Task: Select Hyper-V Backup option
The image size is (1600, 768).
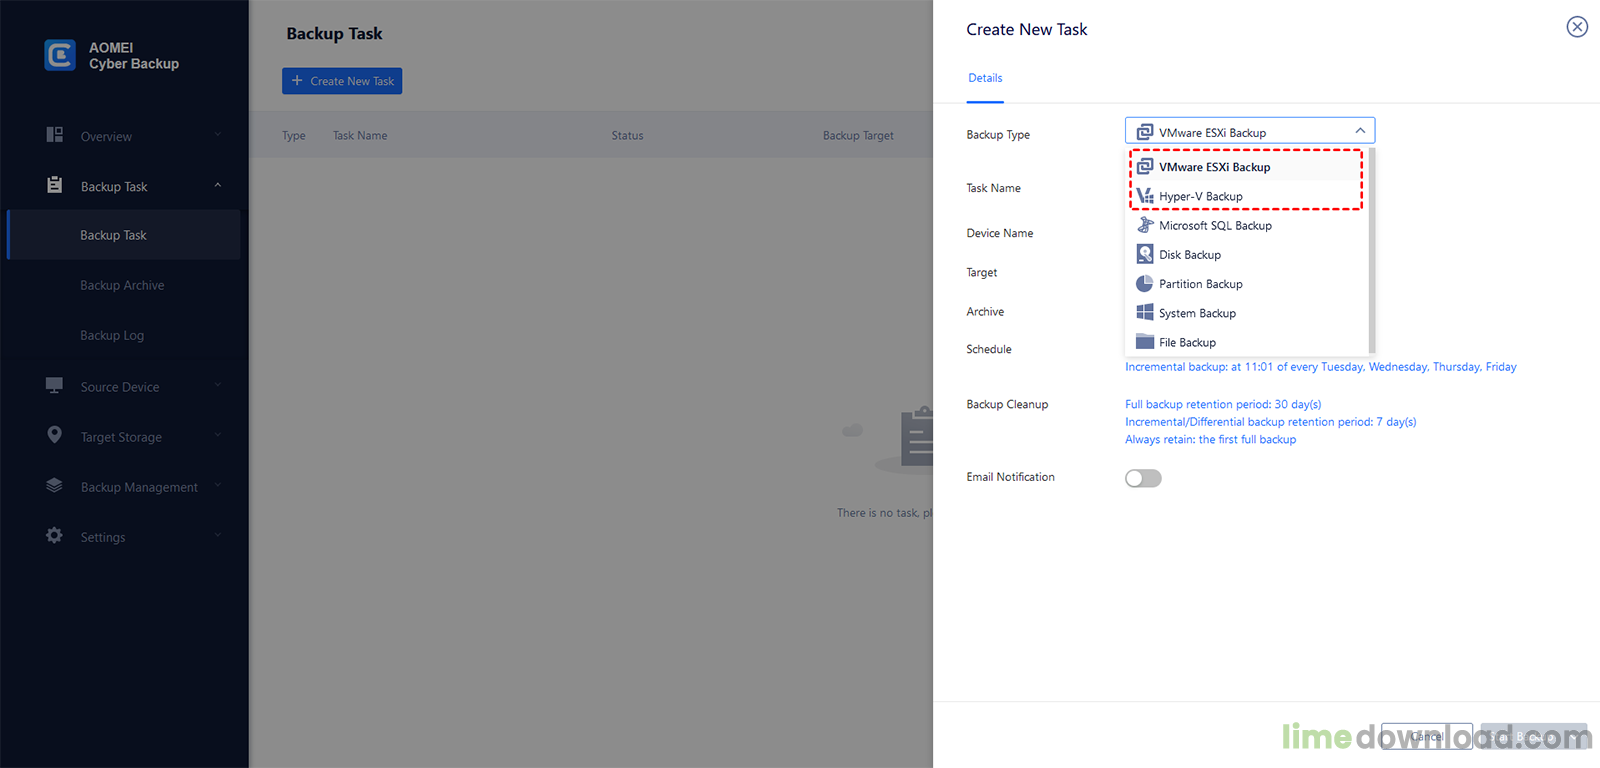Action: (1246, 196)
